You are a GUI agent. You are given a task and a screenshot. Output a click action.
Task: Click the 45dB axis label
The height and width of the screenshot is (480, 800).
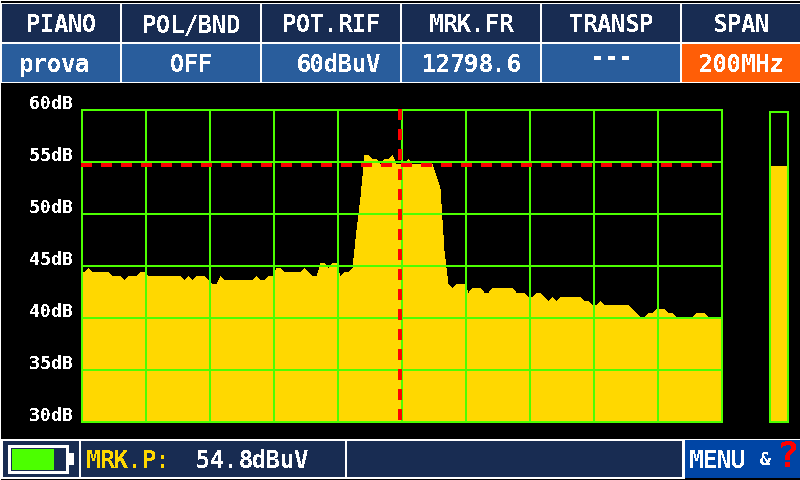tap(51, 259)
